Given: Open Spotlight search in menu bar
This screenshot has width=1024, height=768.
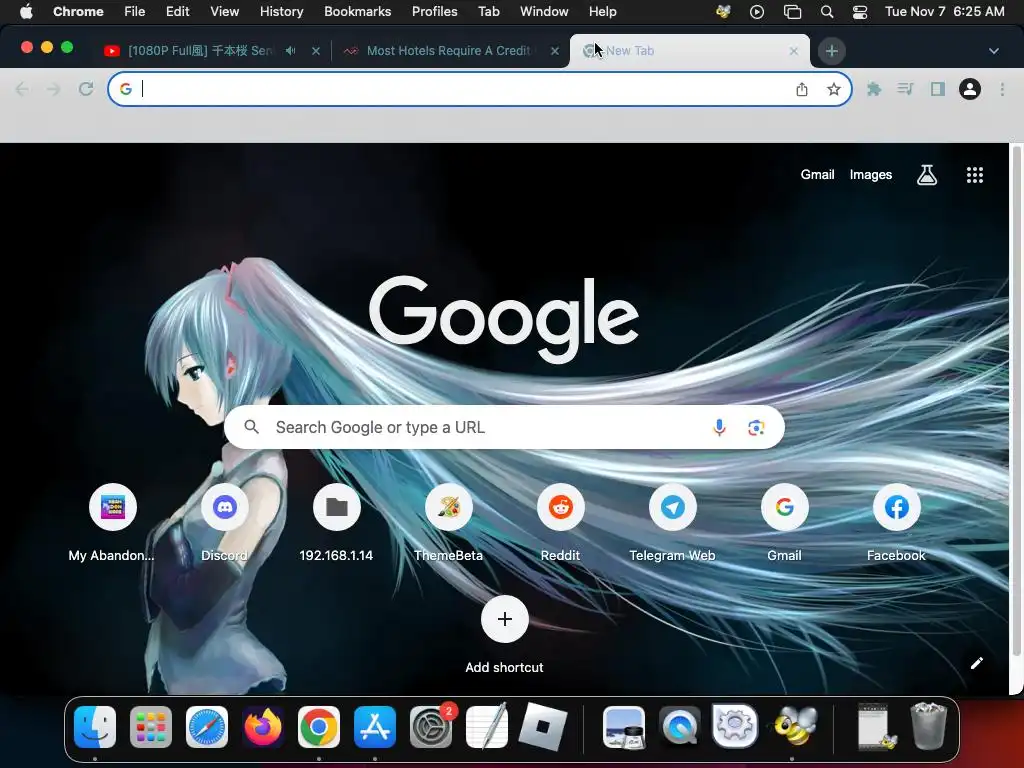Looking at the screenshot, I should [827, 12].
